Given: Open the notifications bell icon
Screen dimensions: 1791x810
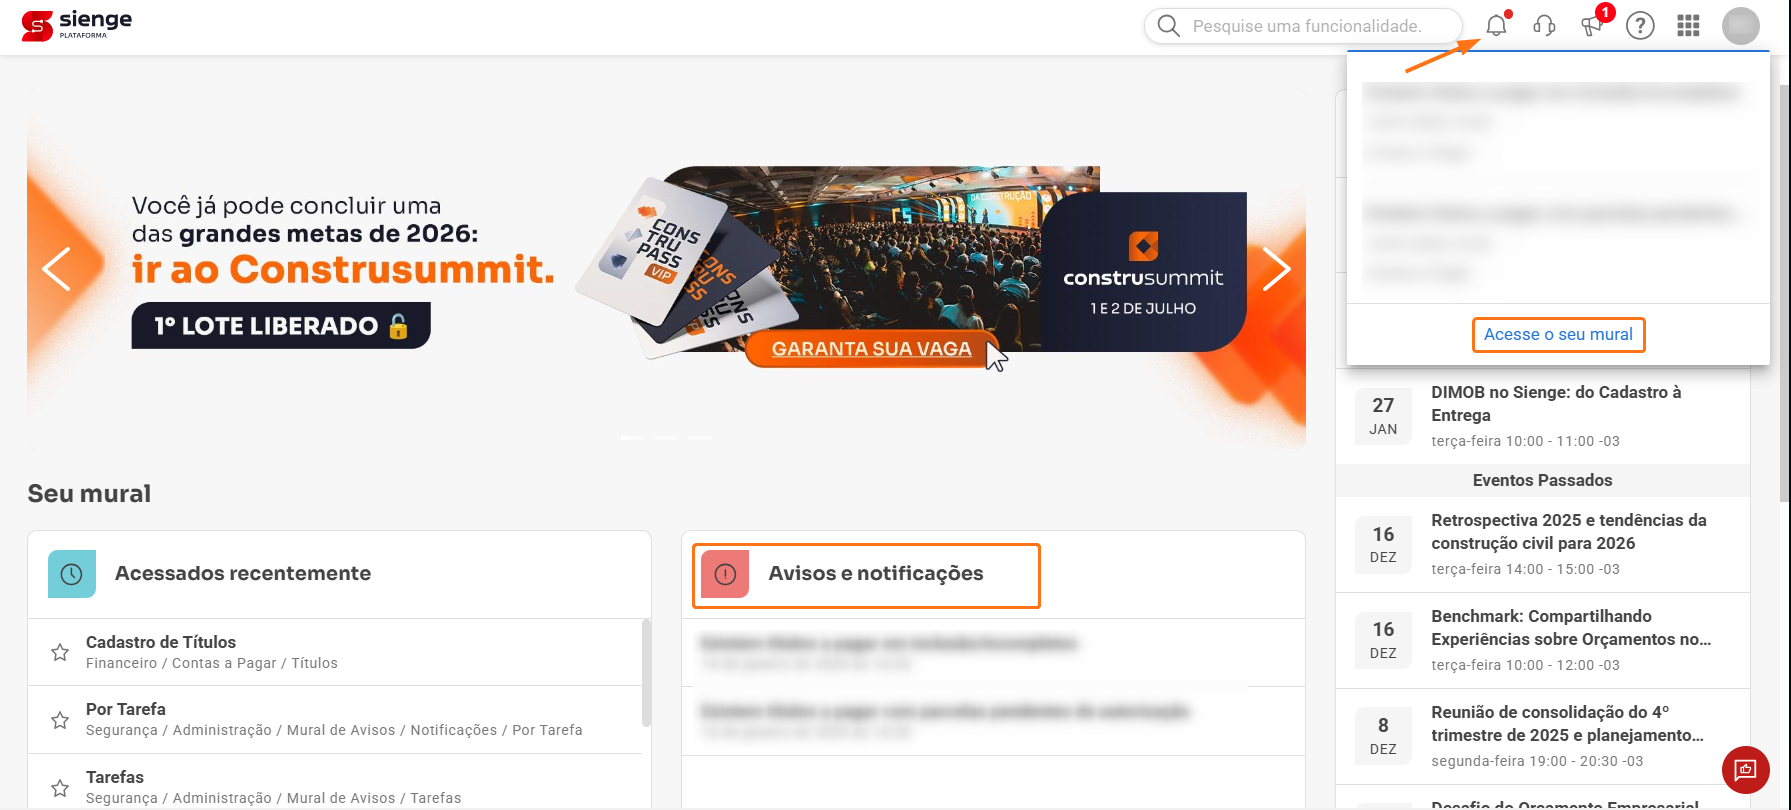Looking at the screenshot, I should click(1496, 26).
